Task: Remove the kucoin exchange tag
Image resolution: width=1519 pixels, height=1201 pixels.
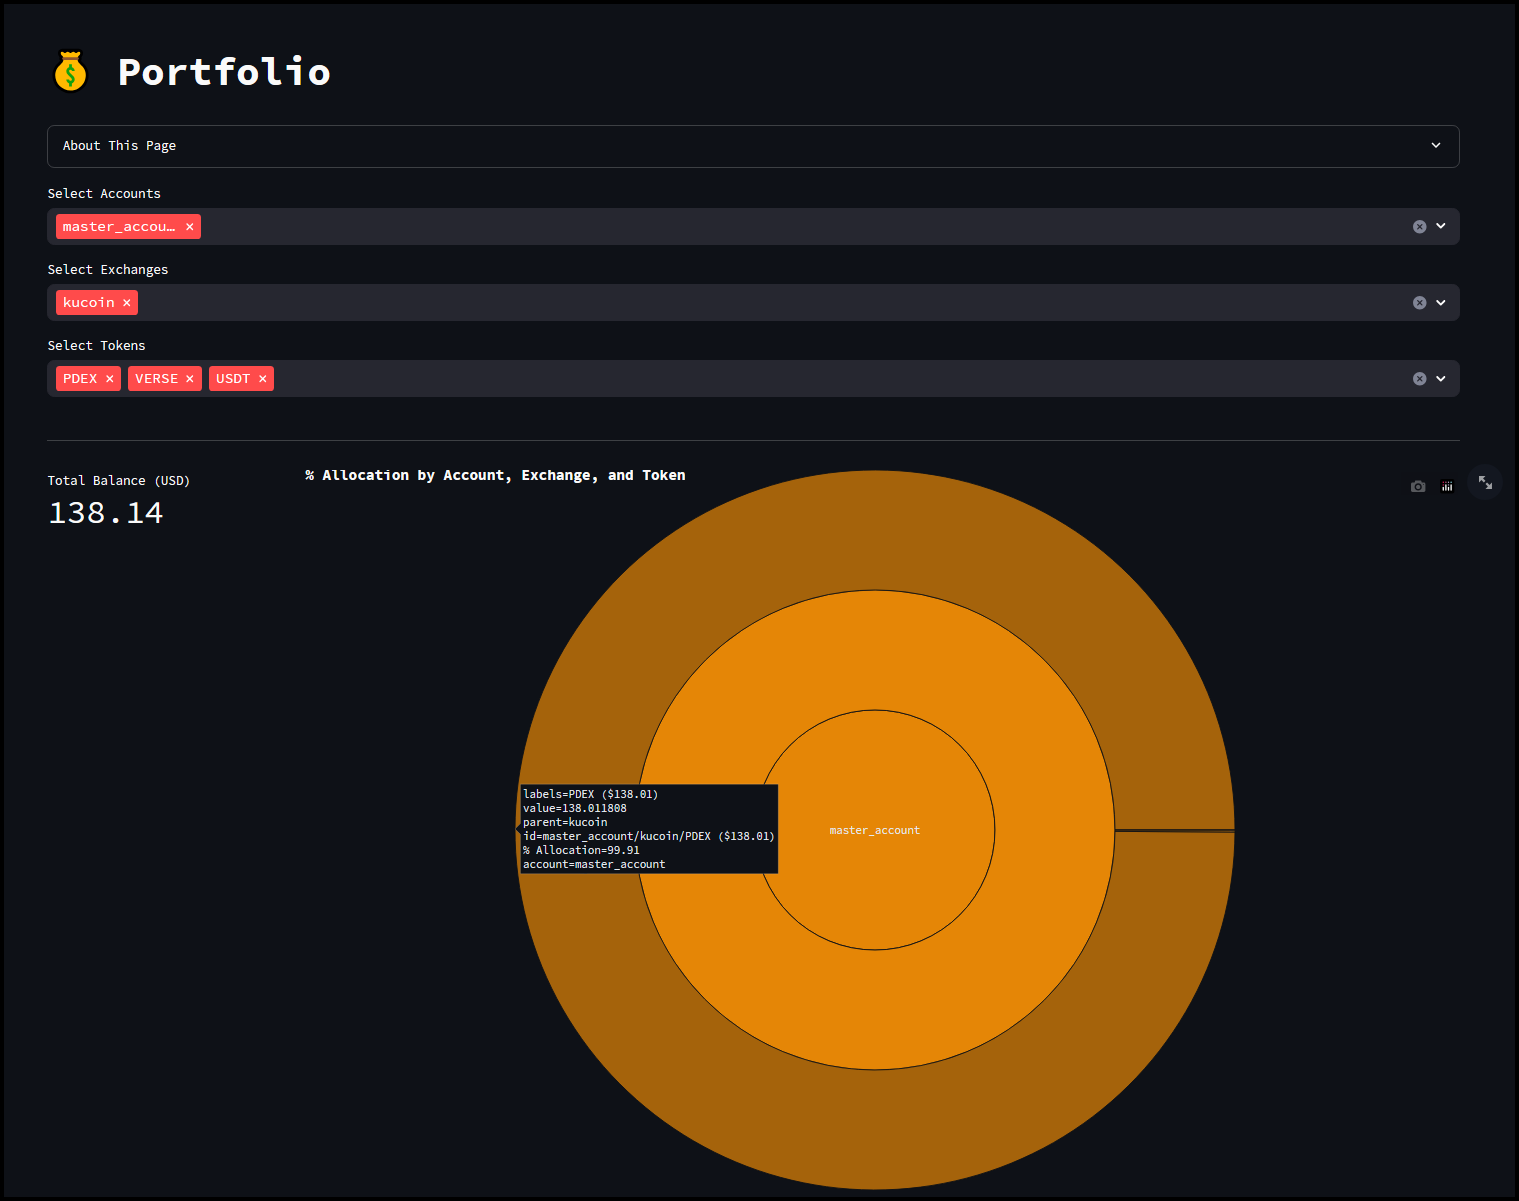Action: click(x=127, y=303)
